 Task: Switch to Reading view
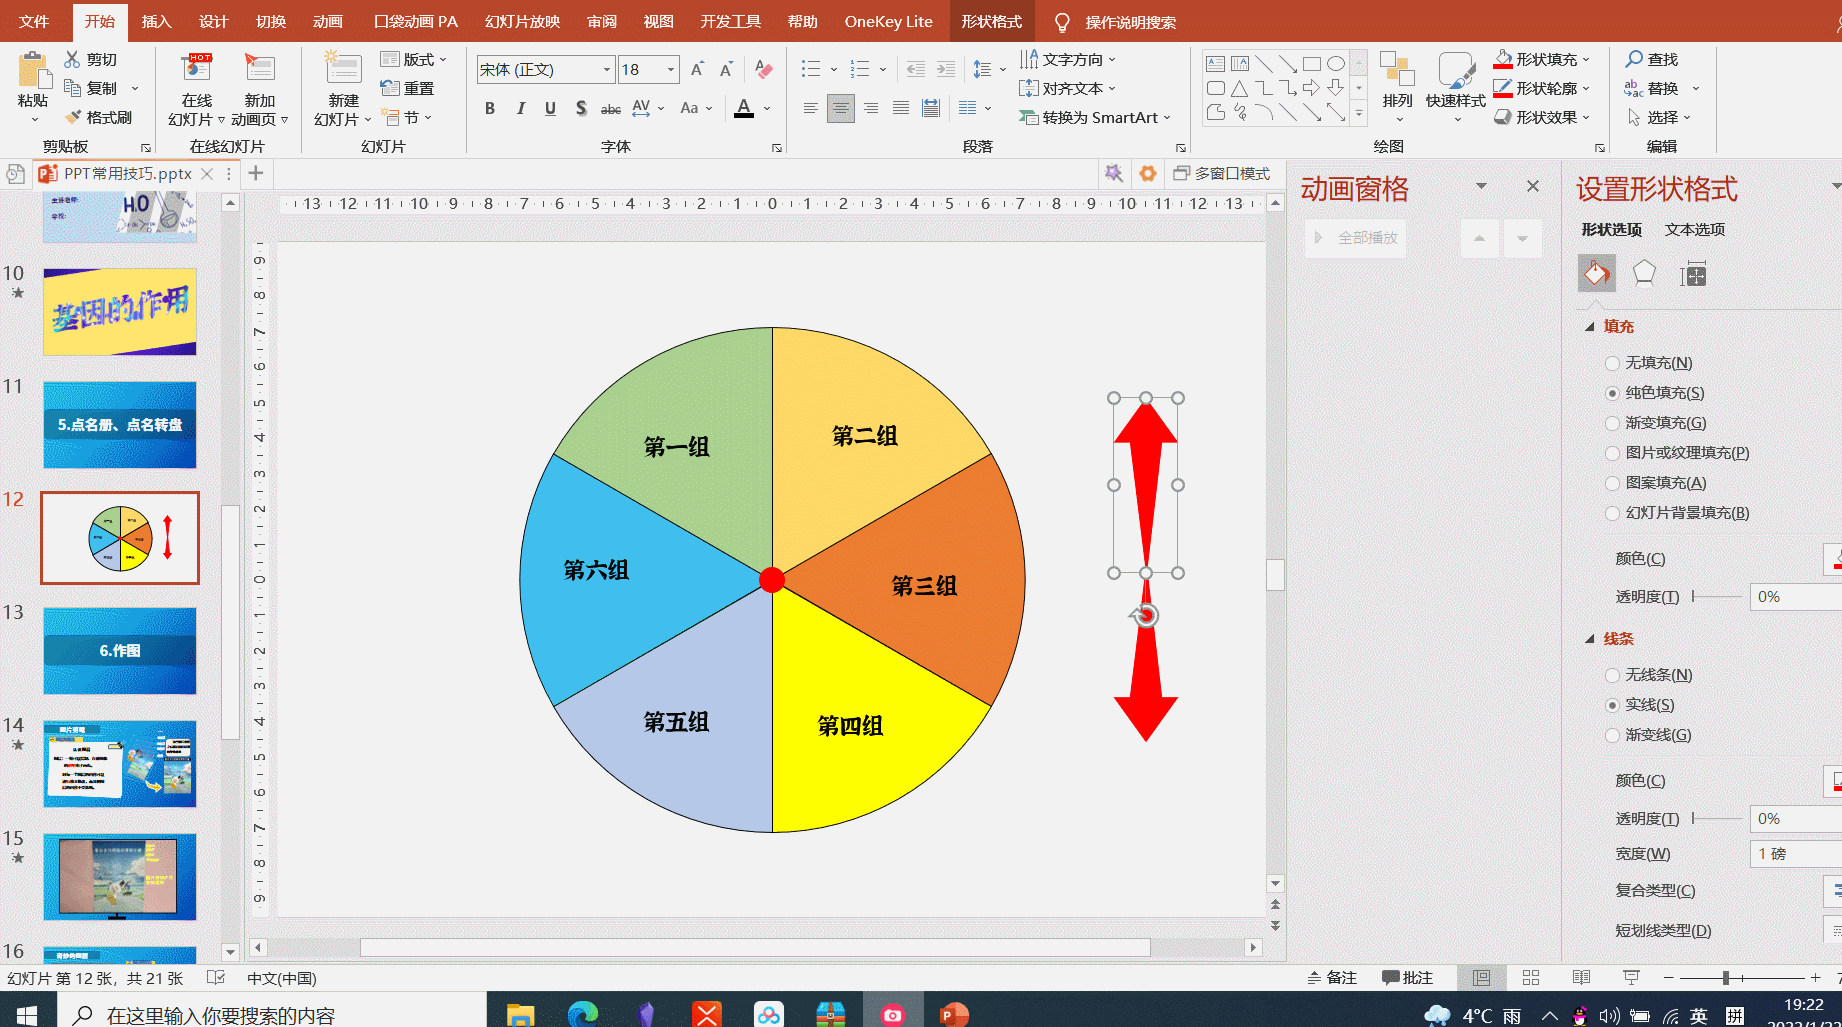point(1581,978)
